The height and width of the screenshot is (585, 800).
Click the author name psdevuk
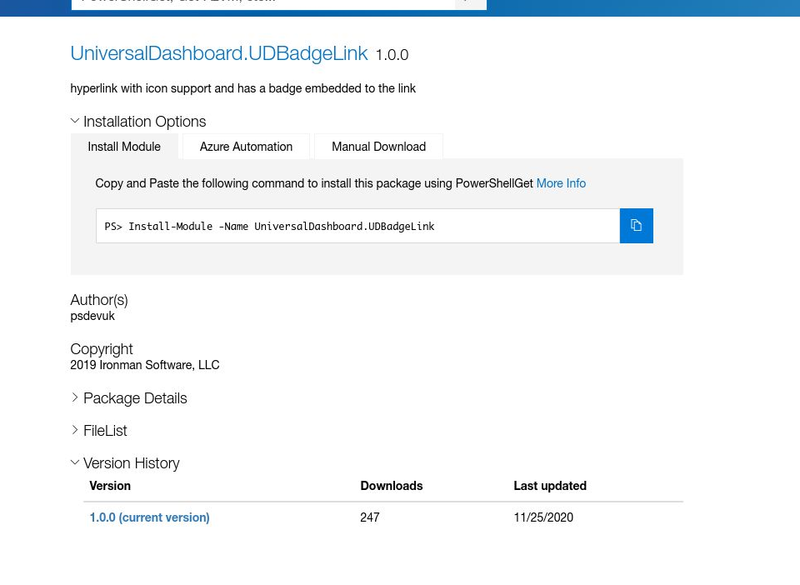click(92, 316)
